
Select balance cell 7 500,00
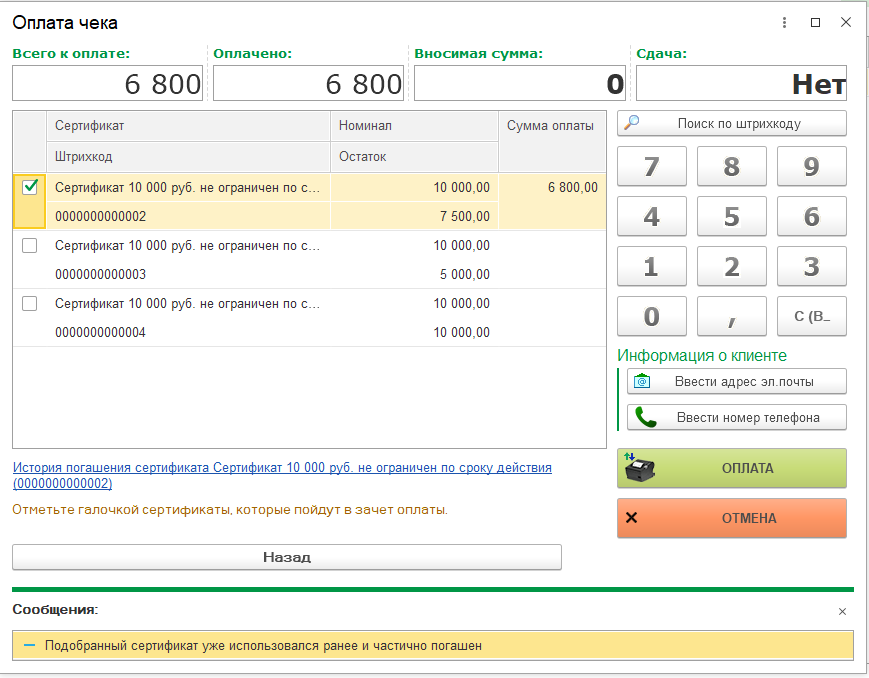point(414,216)
